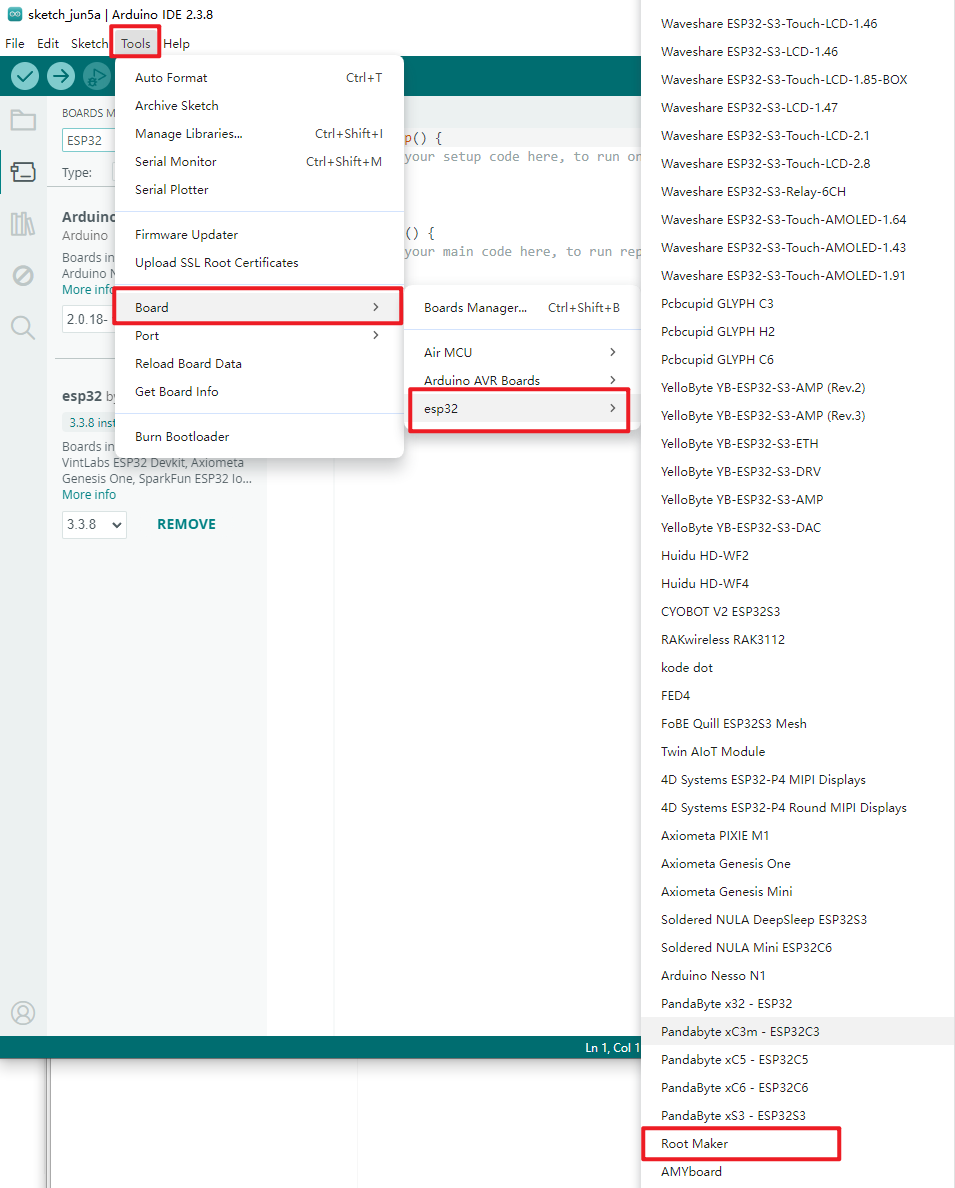
Task: Open the Tools menu
Action: coord(136,43)
